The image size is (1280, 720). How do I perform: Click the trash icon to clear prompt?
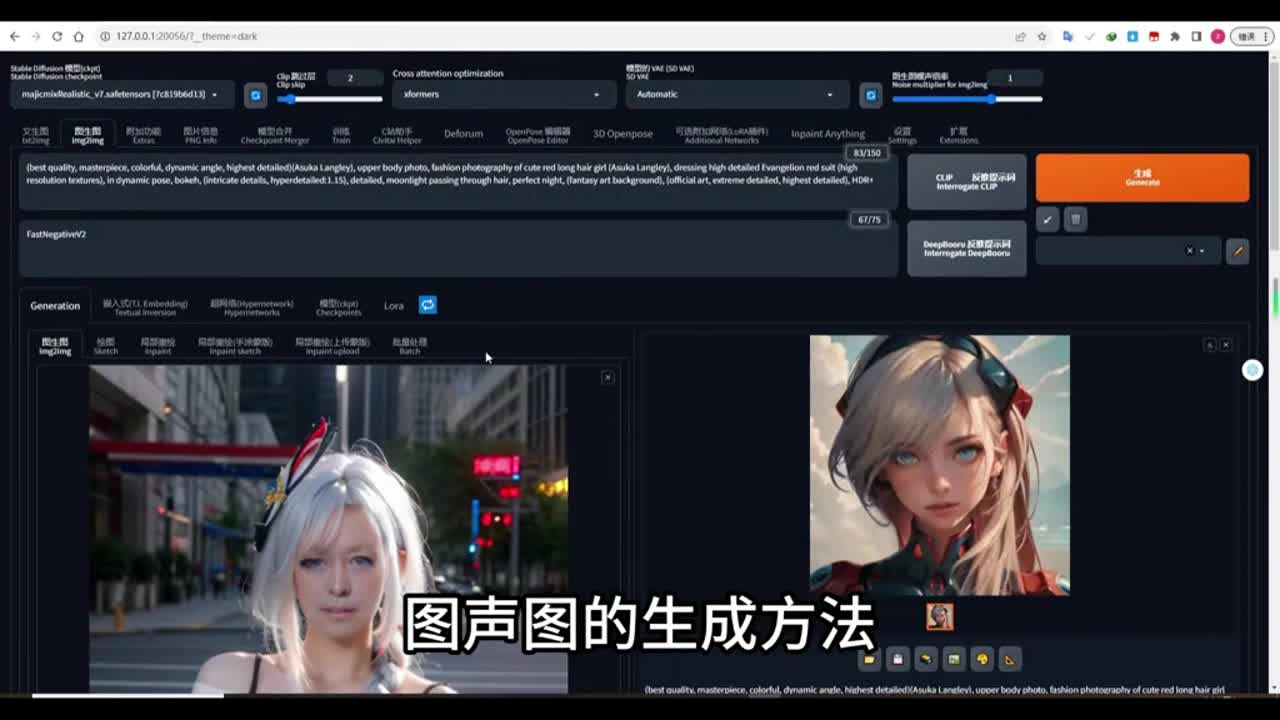point(1075,219)
